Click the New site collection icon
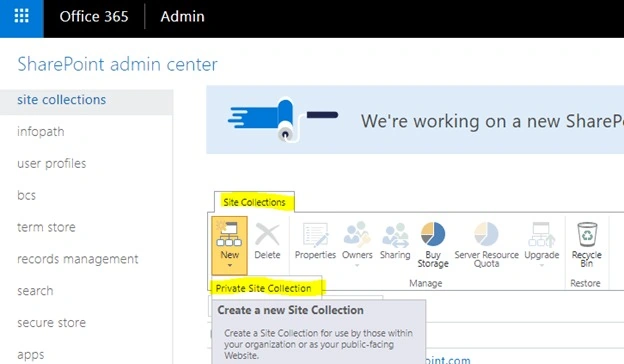Viewport: 624px width, 364px height. 229,235
